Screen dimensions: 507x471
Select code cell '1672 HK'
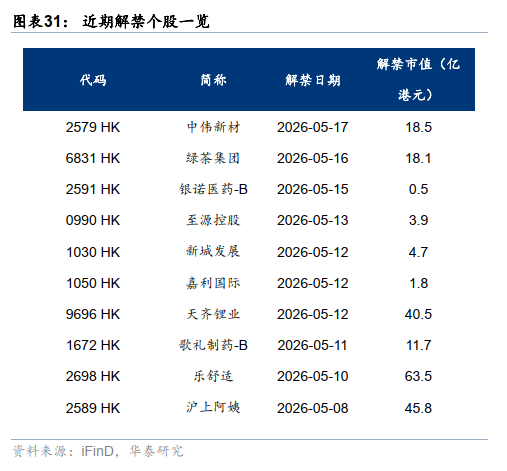93,345
